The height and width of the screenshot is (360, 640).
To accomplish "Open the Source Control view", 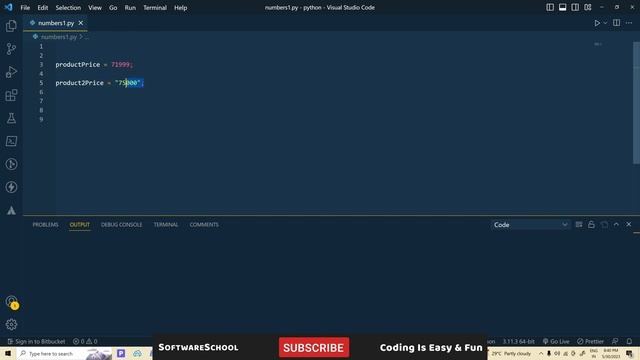I will pyautogui.click(x=11, y=49).
